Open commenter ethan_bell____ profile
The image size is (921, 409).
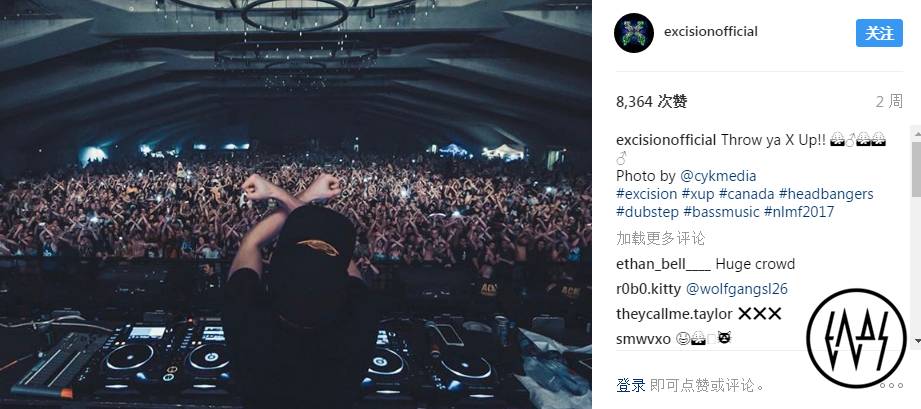click(663, 264)
